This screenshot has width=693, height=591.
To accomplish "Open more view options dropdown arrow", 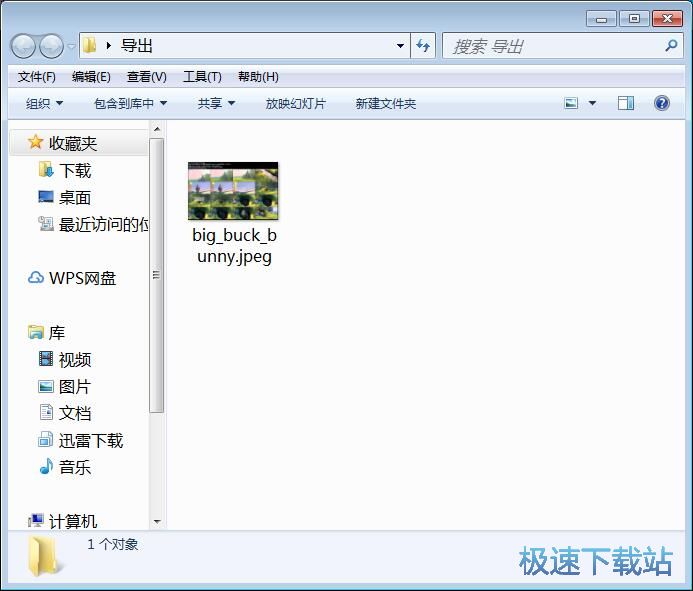I will (592, 103).
